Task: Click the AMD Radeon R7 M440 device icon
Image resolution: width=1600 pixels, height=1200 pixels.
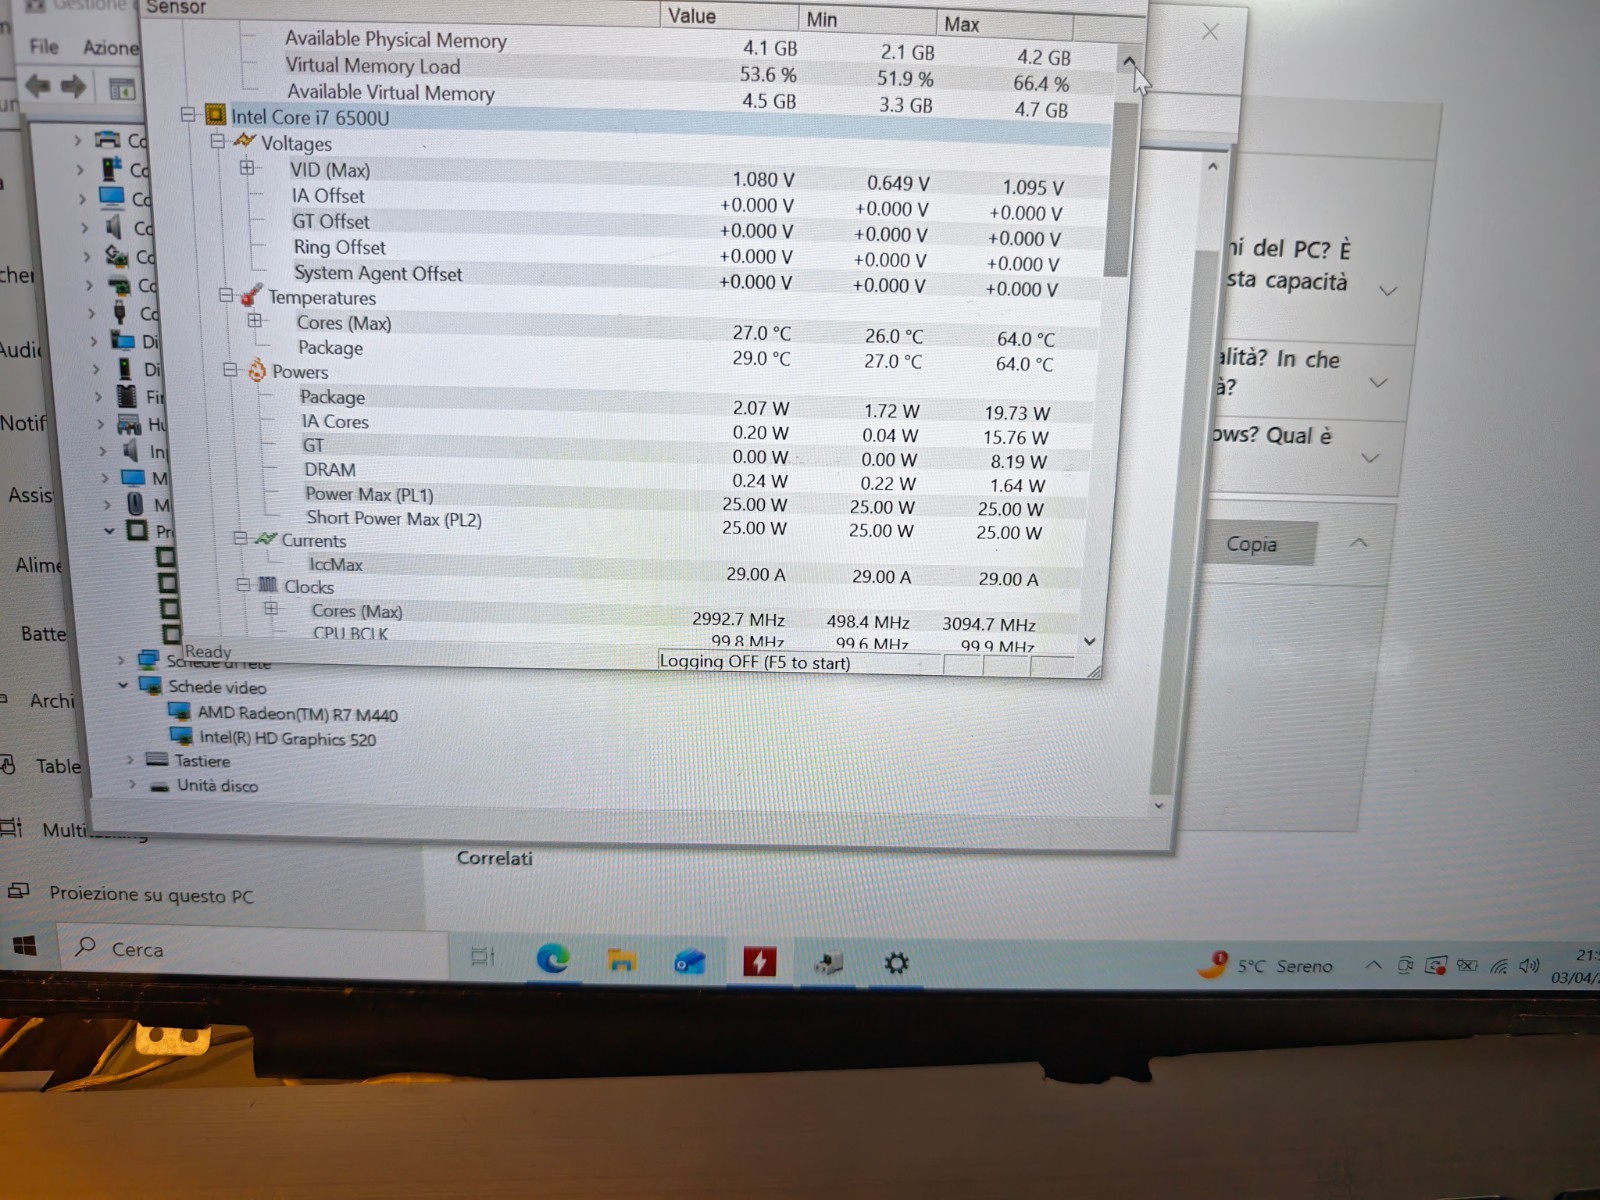Action: pyautogui.click(x=180, y=711)
